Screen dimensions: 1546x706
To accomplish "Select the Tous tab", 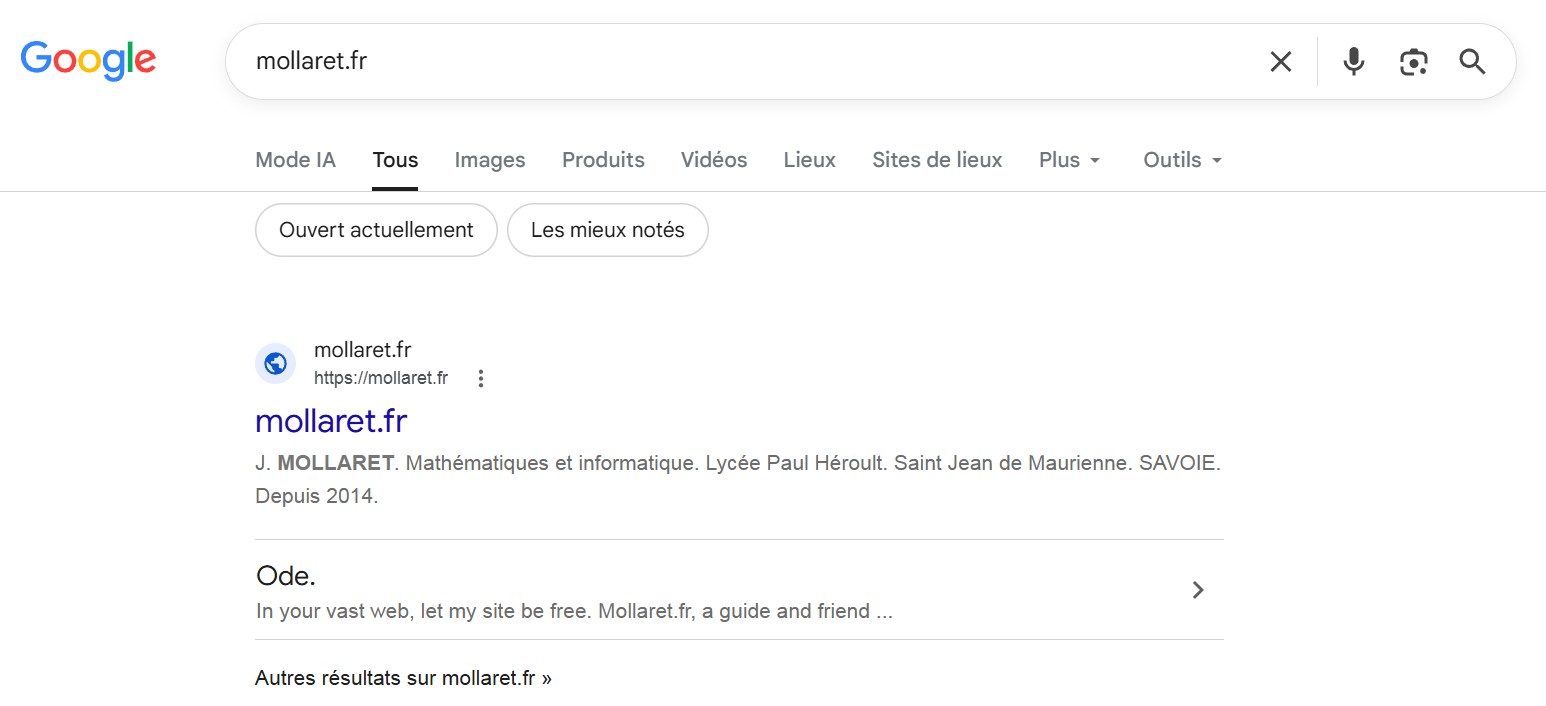I will click(x=395, y=160).
